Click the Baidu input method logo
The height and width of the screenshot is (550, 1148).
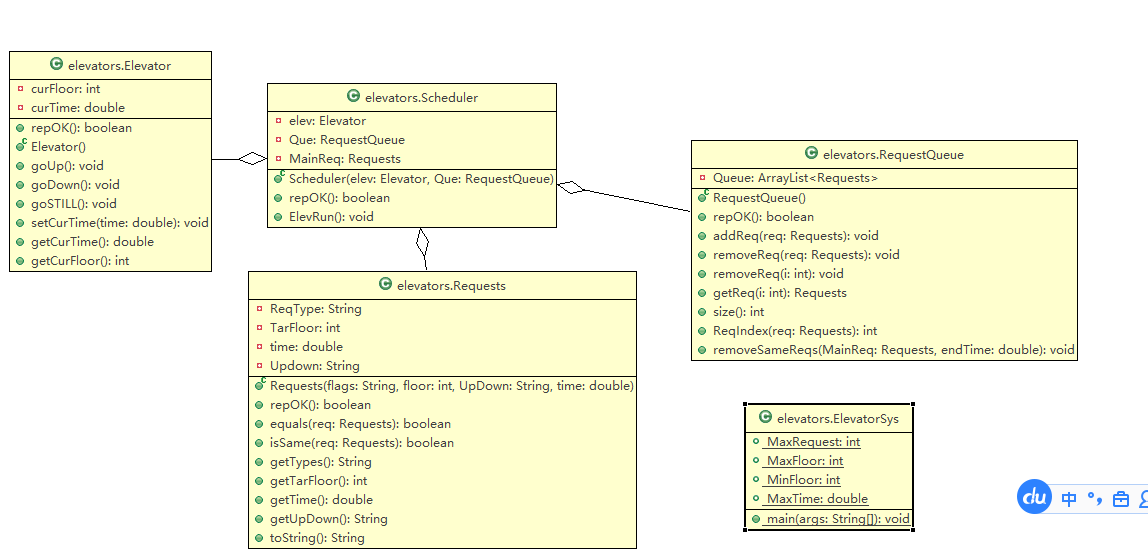click(1034, 497)
